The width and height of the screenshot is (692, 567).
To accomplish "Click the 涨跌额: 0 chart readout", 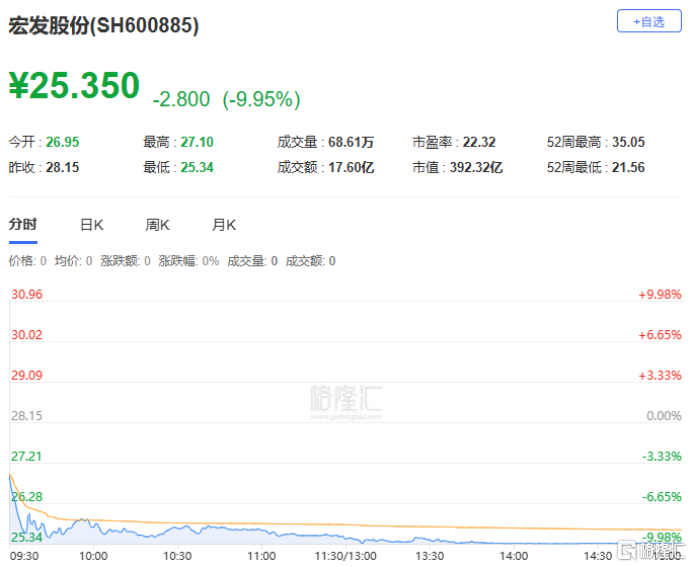I will (x=125, y=261).
